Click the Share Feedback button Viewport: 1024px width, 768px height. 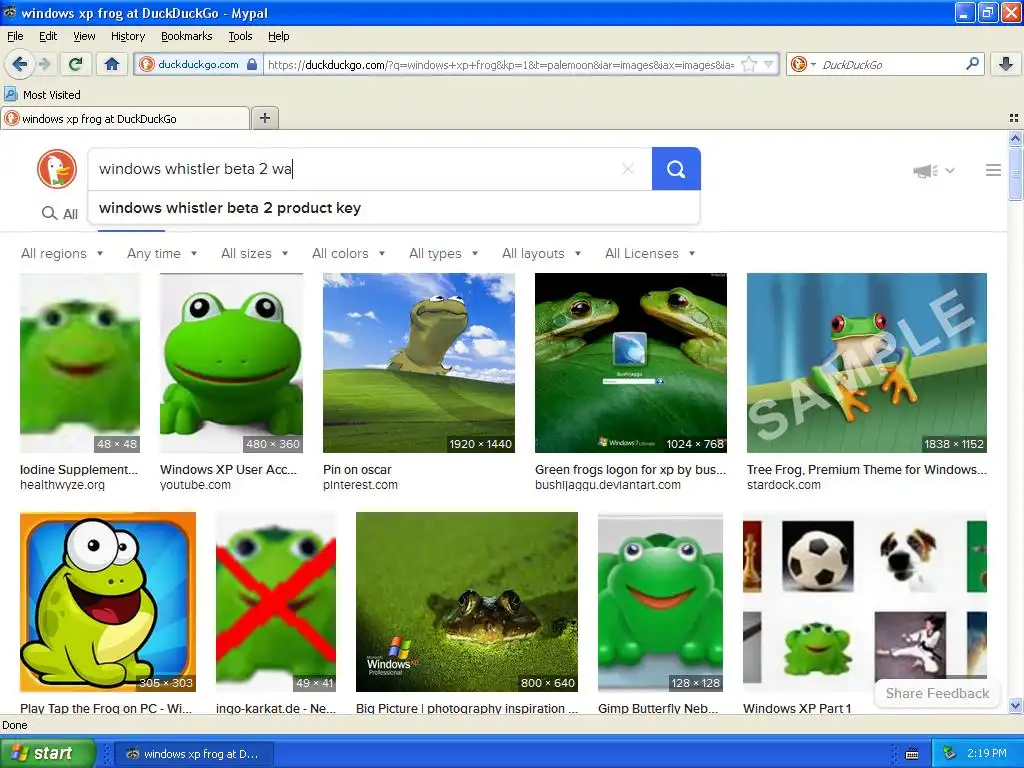937,693
